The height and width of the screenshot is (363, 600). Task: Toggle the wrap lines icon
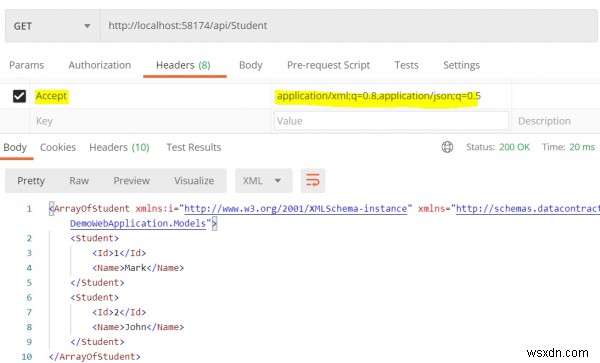[x=313, y=181]
